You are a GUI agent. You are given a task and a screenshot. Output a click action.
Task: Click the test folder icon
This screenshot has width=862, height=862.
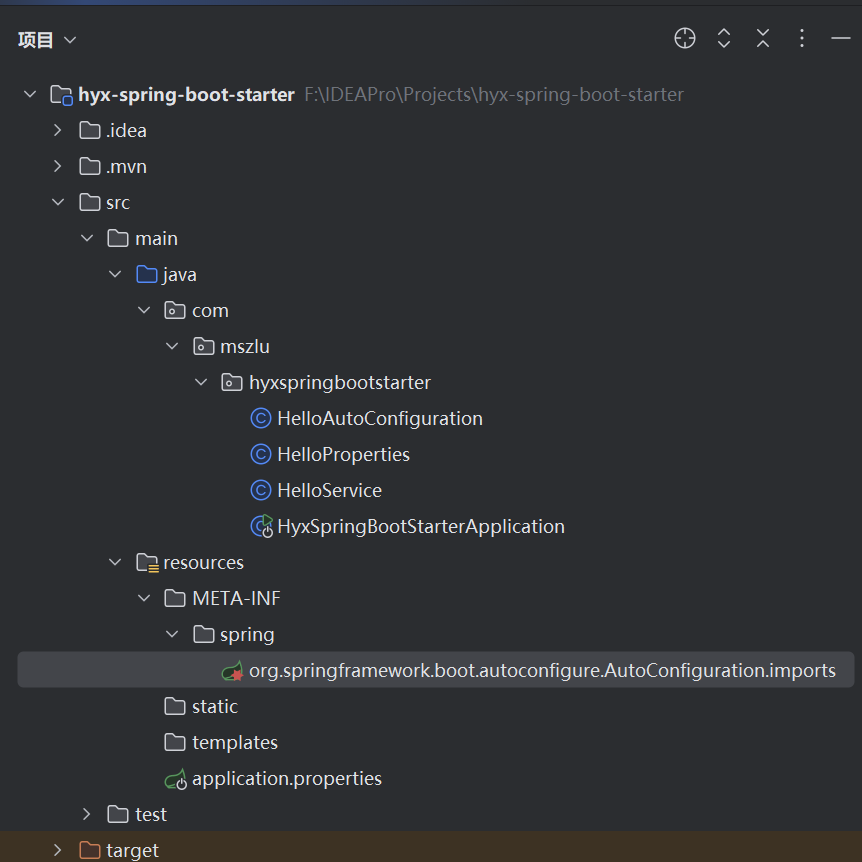118,814
